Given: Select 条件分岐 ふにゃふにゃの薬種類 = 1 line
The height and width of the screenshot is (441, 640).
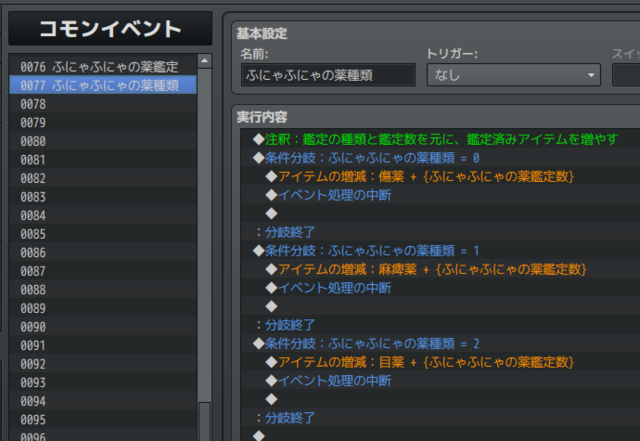Looking at the screenshot, I should [440, 251].
